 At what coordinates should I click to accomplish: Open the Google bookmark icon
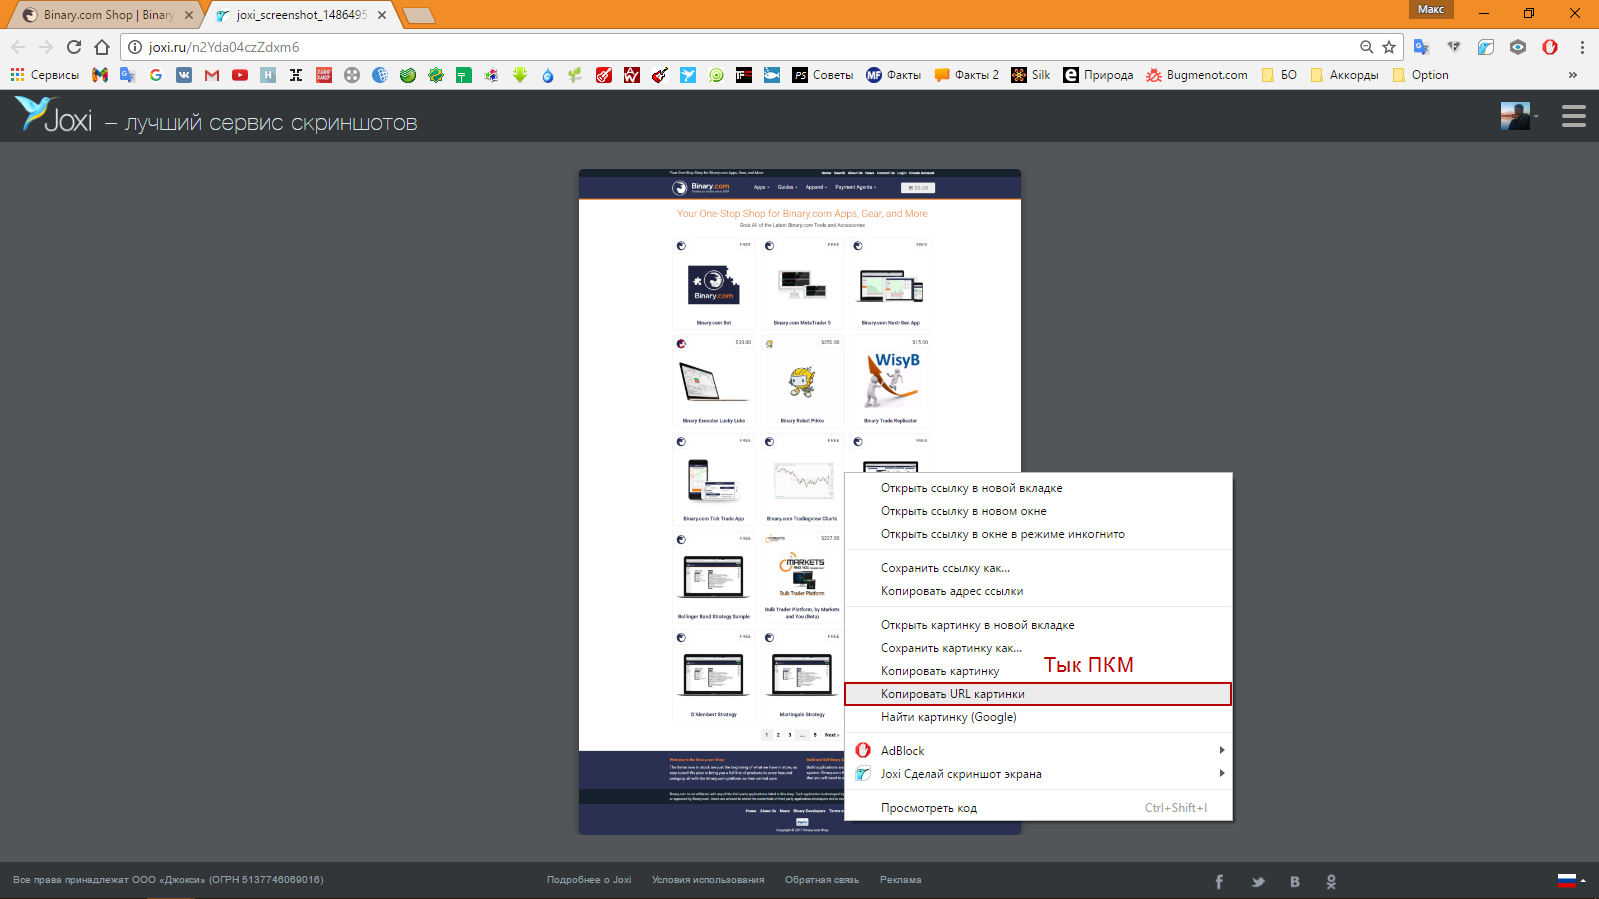coord(156,75)
